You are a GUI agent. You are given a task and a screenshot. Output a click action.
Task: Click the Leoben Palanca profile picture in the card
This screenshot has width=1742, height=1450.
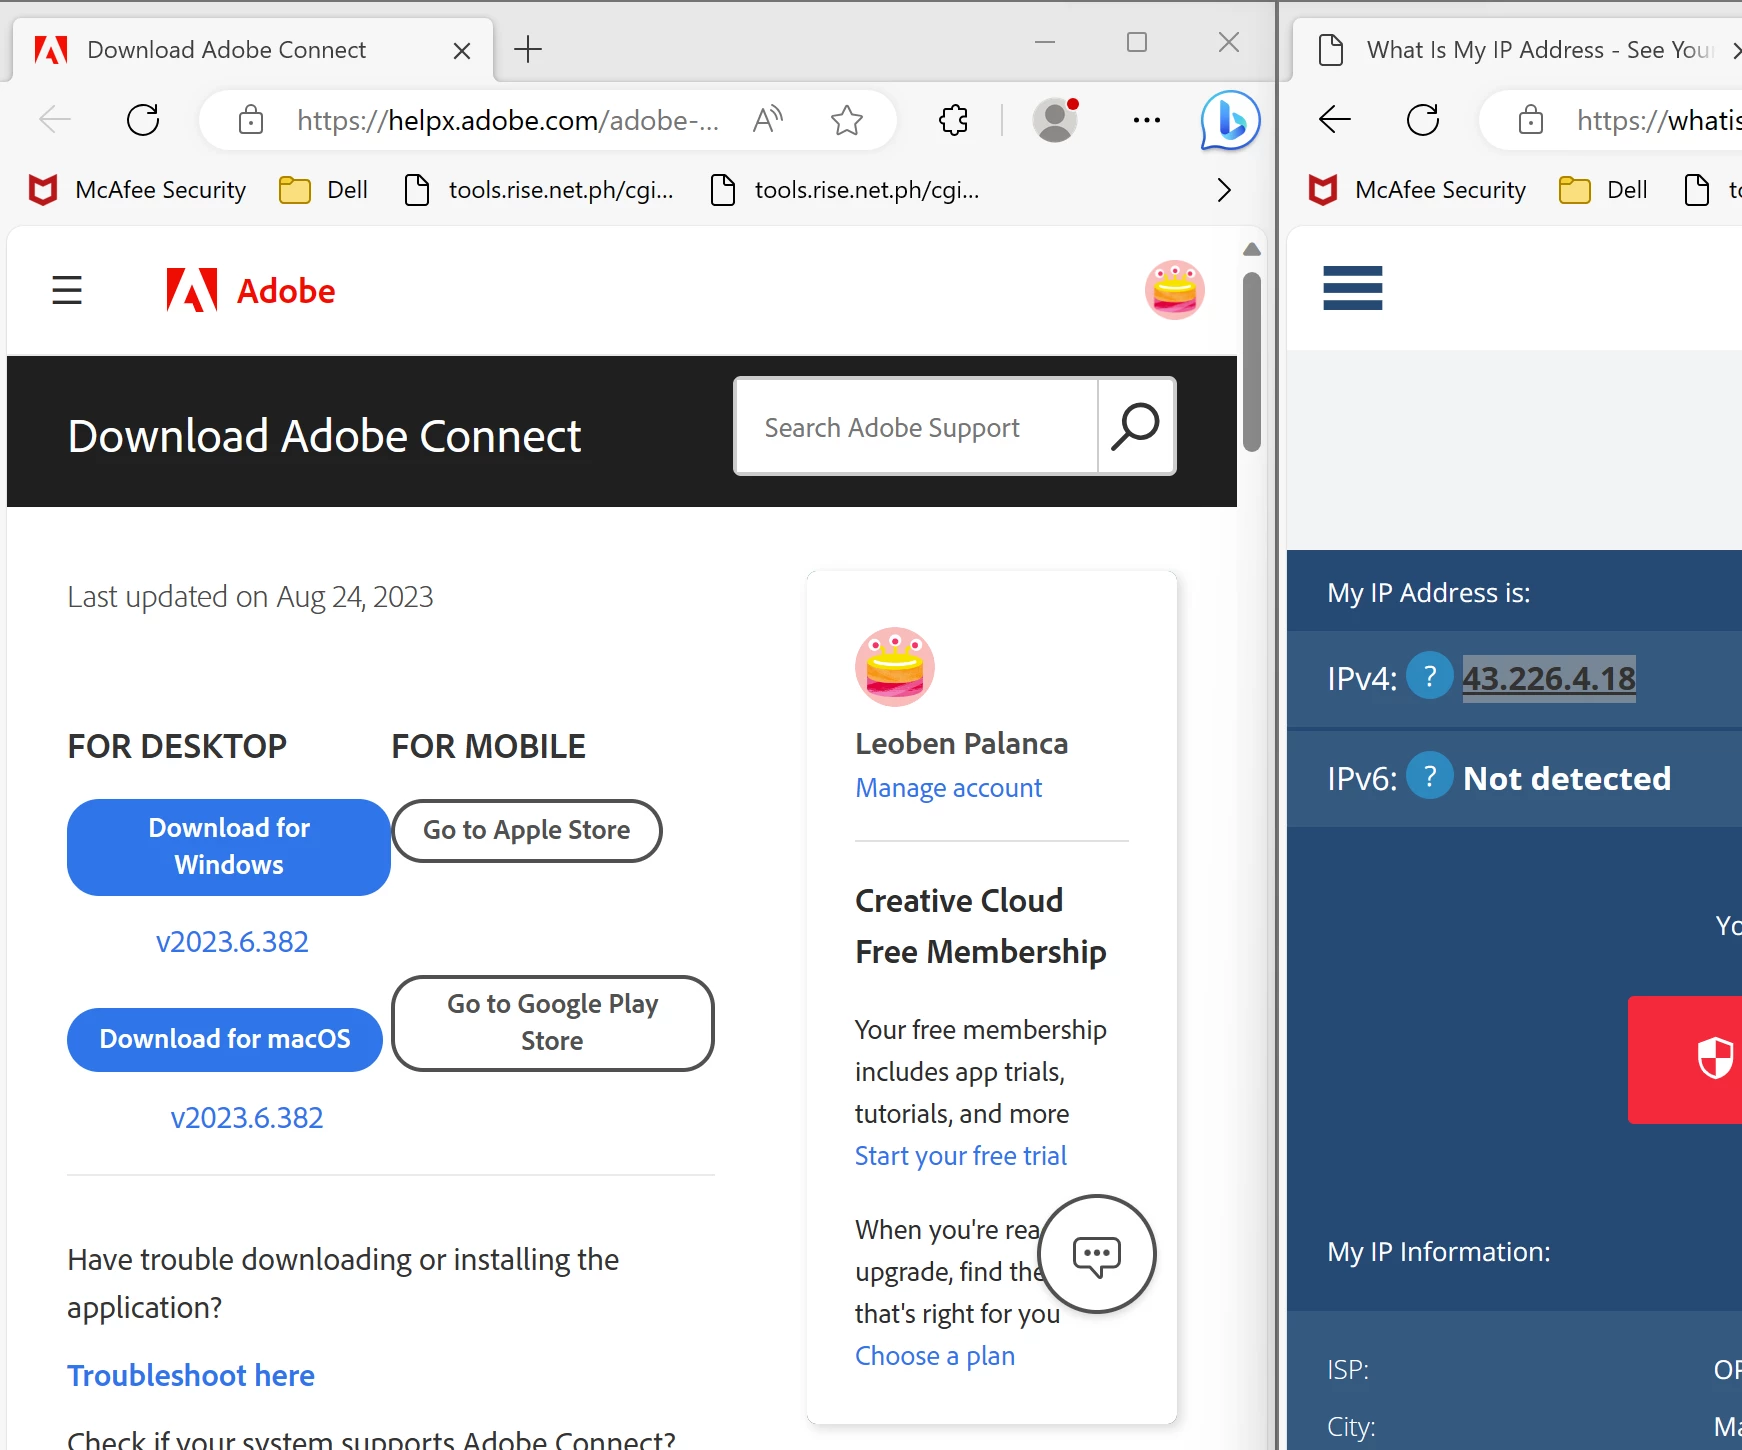(895, 667)
